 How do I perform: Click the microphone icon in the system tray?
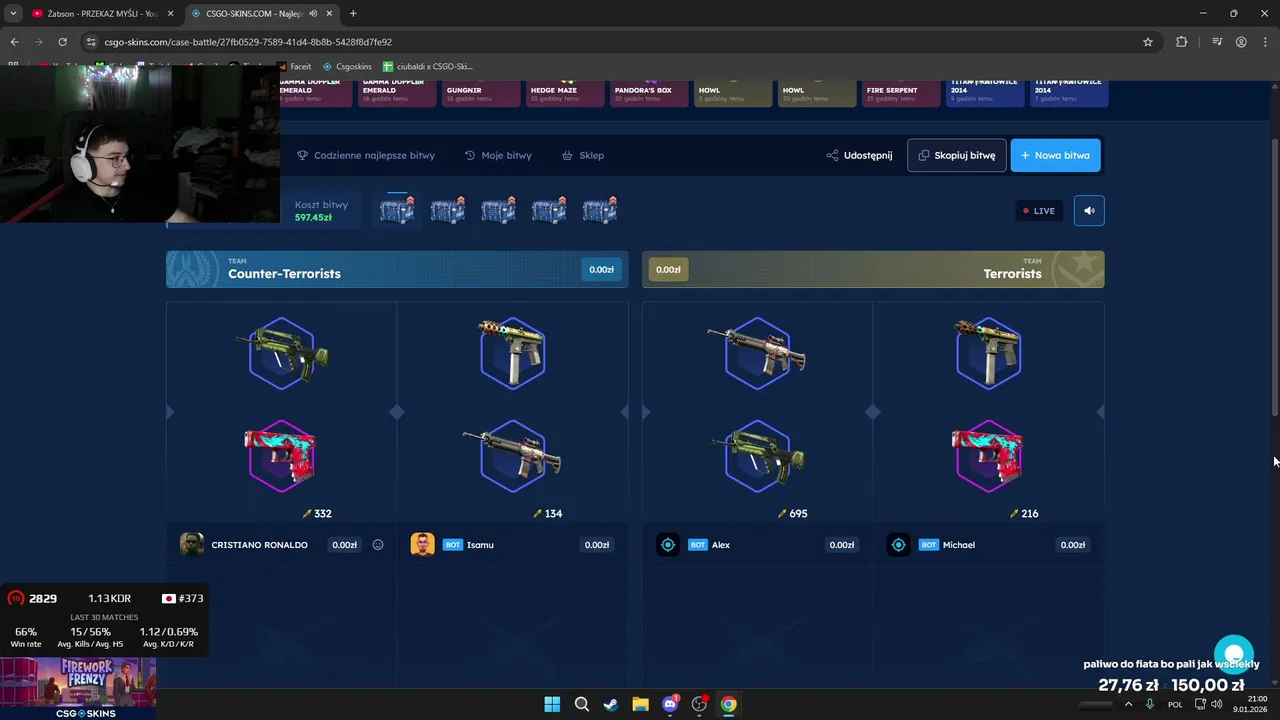pyautogui.click(x=1150, y=704)
